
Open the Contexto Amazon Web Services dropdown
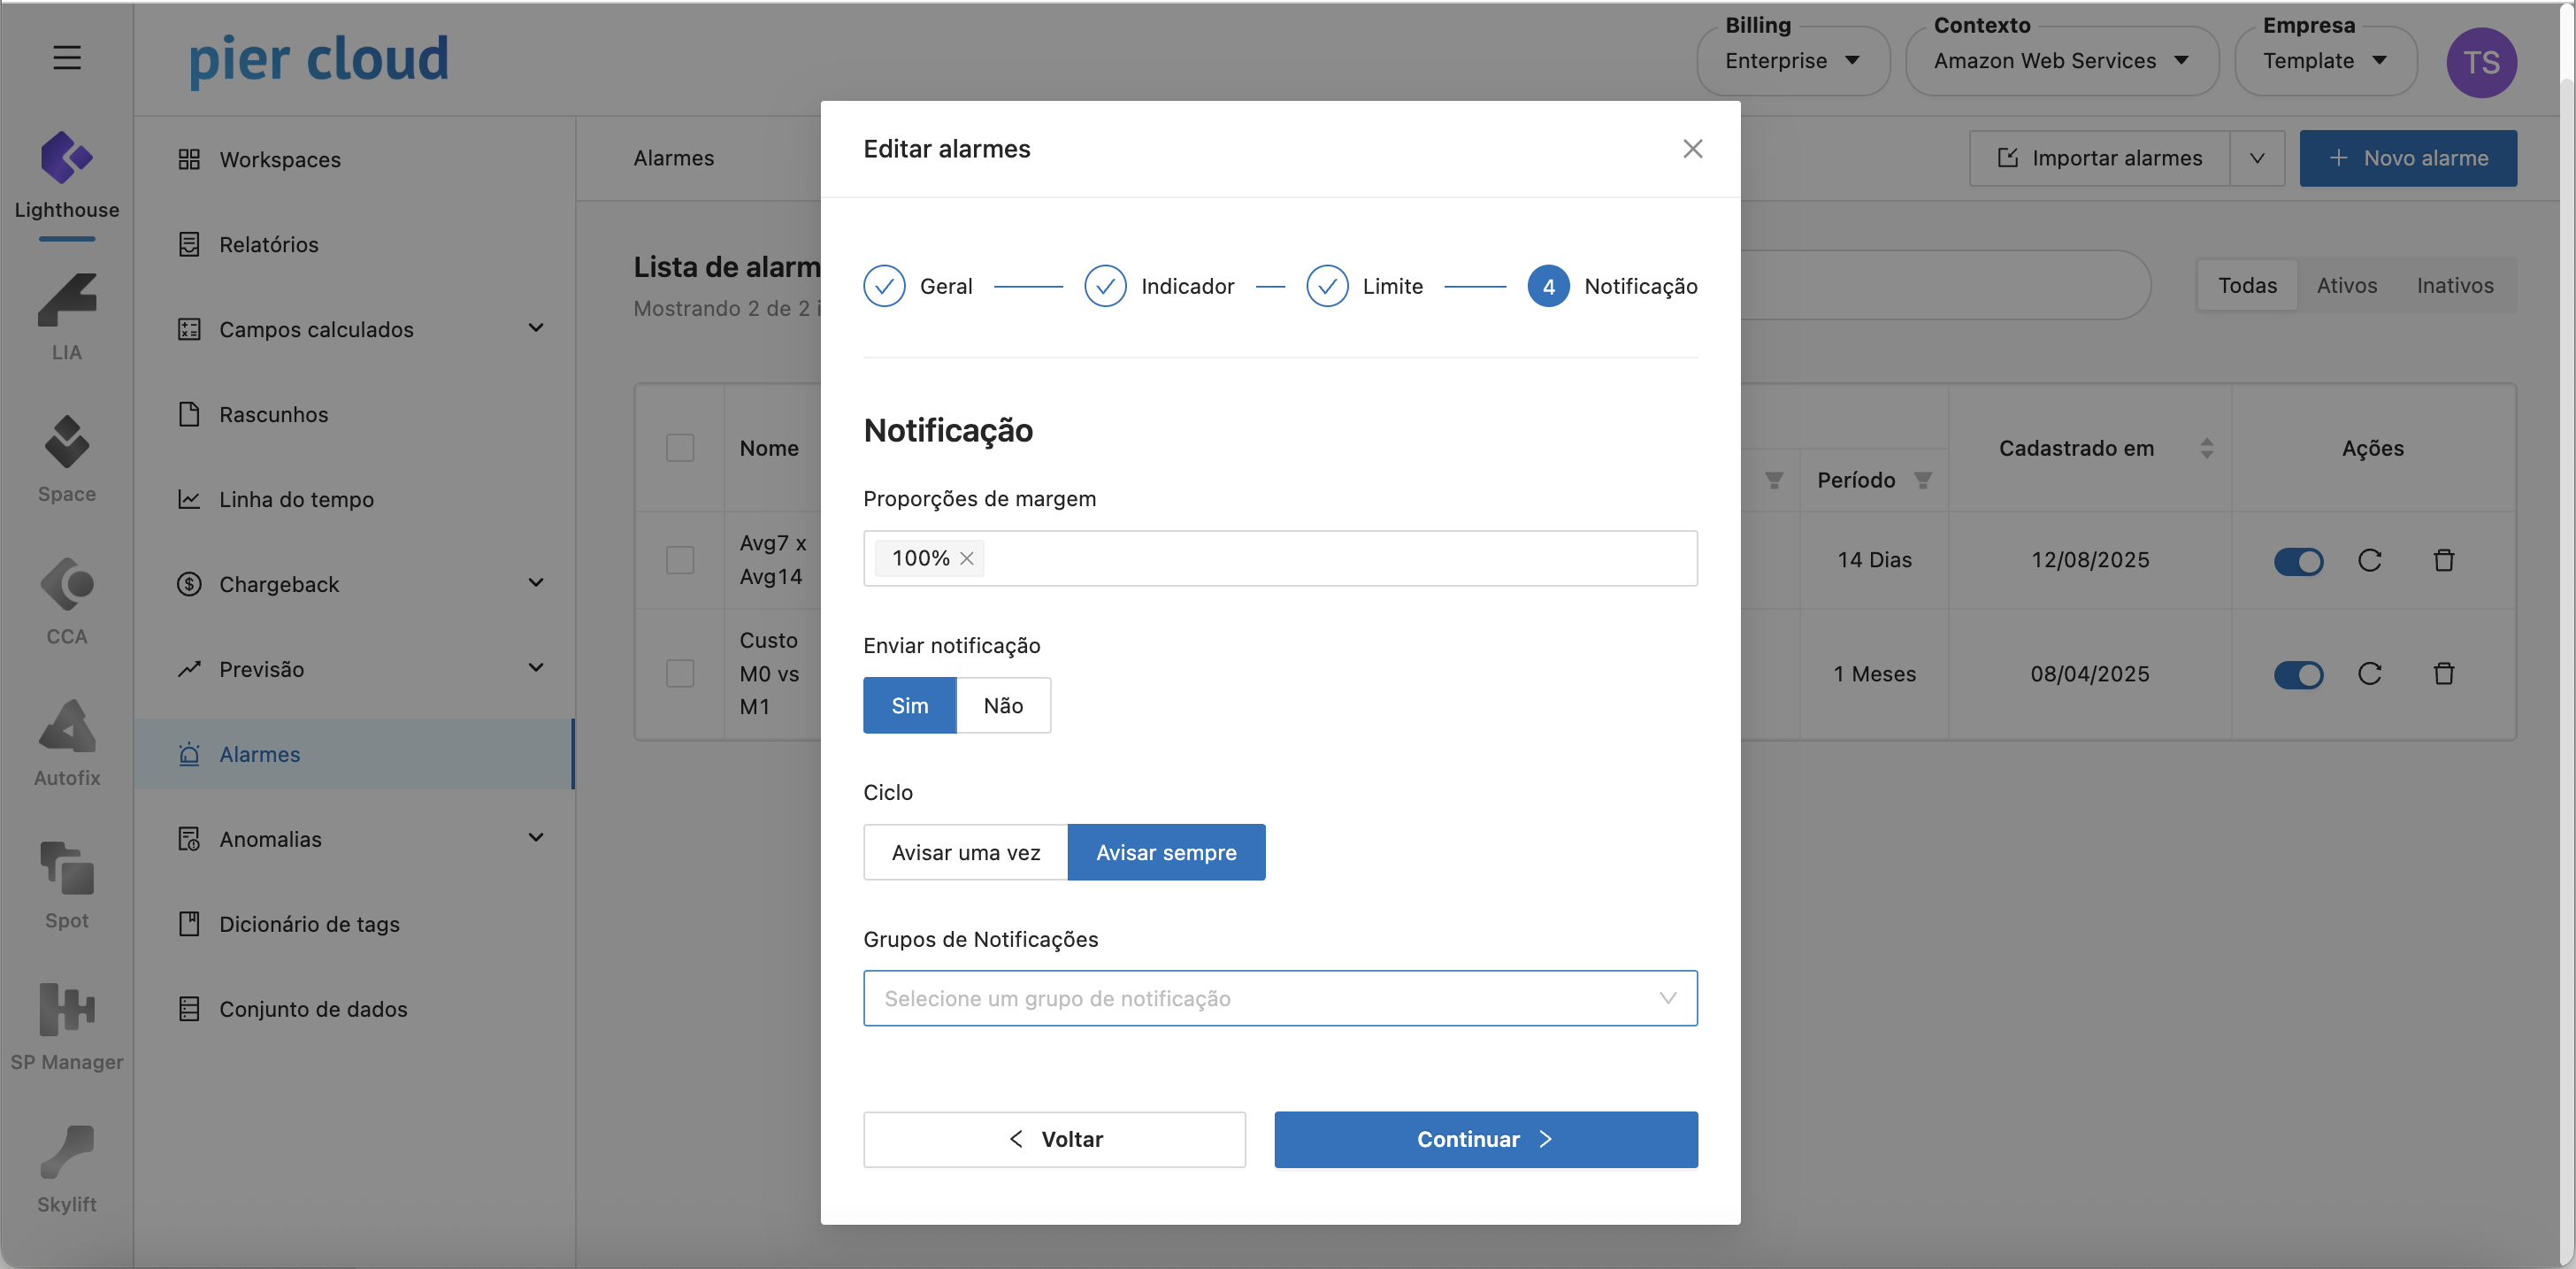[2061, 61]
